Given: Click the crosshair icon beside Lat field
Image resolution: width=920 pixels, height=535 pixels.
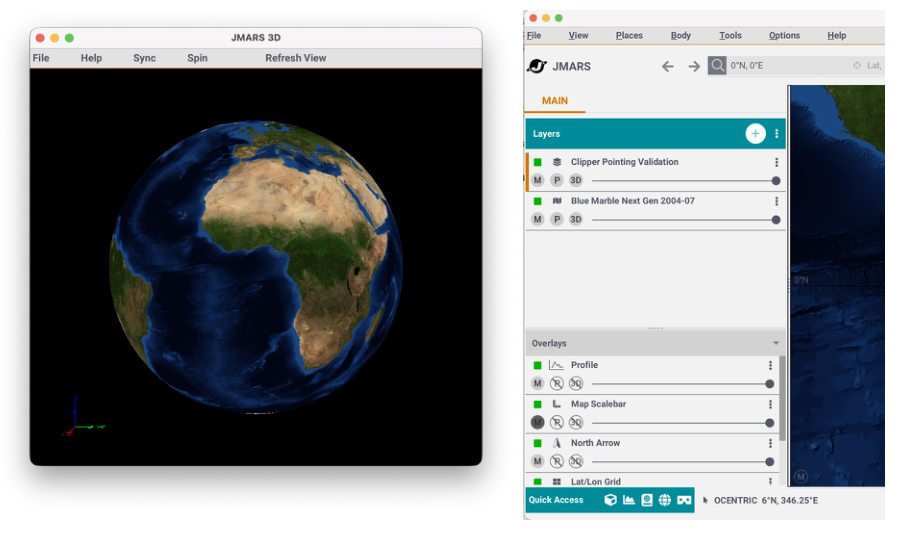Looking at the screenshot, I should click(x=857, y=66).
